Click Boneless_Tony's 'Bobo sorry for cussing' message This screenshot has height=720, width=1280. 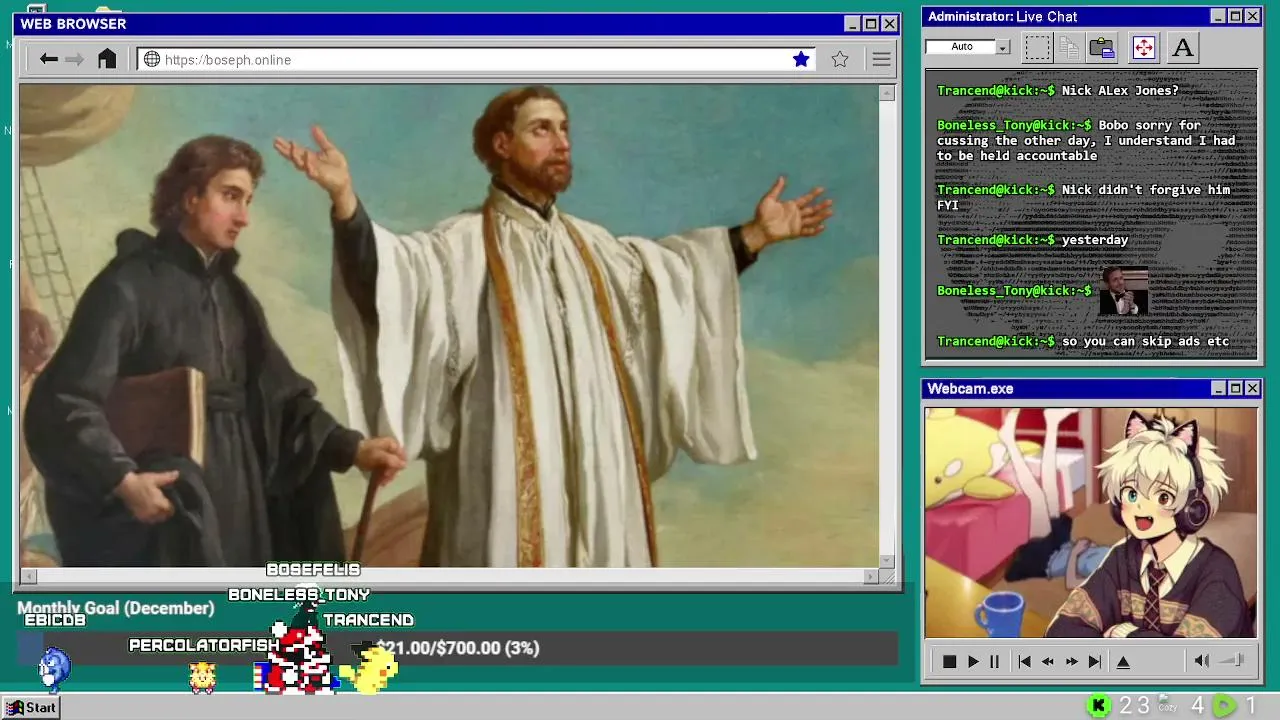[x=1086, y=140]
